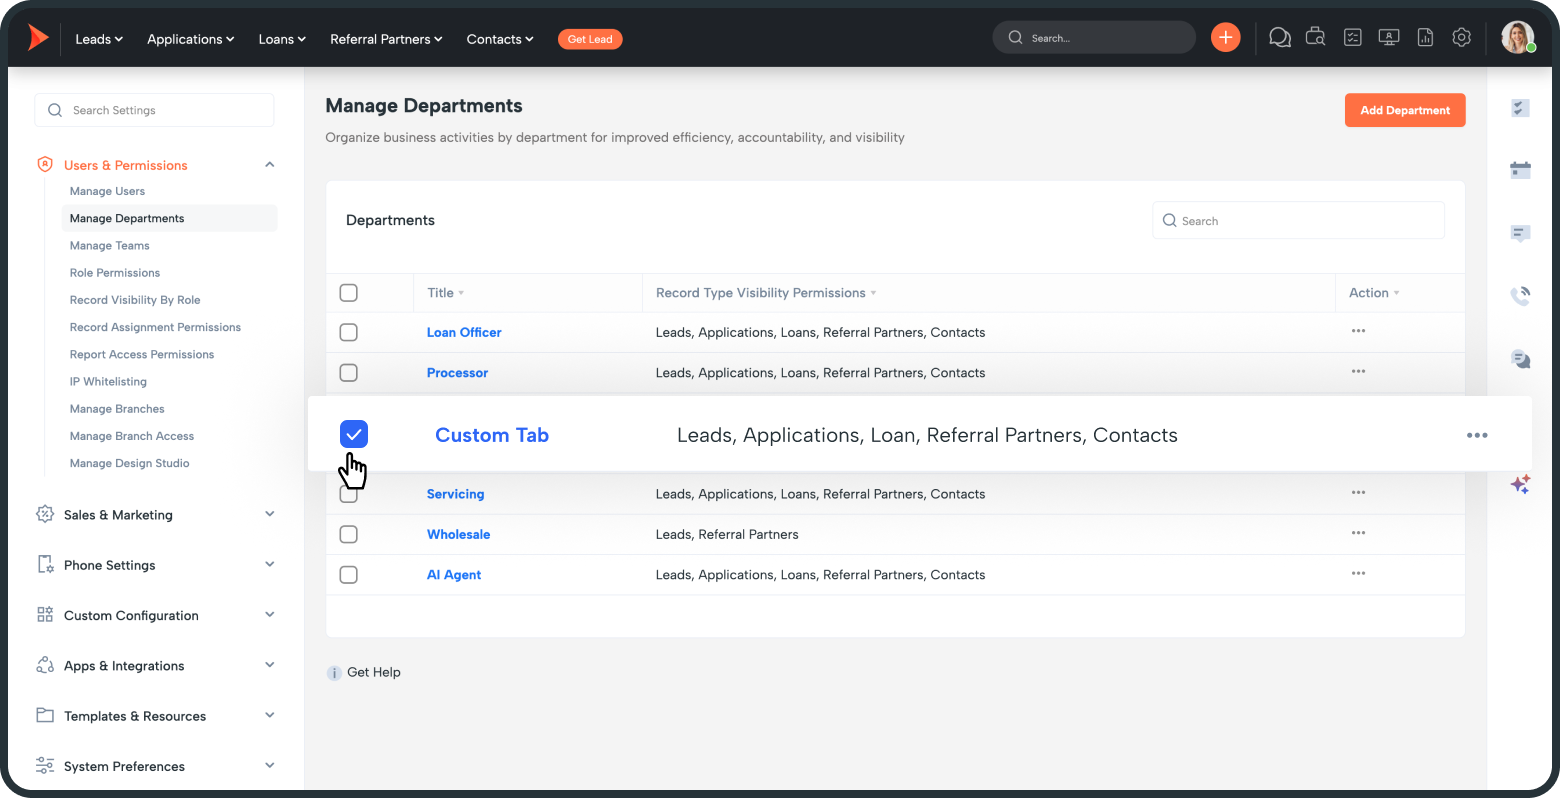Screen dimensions: 1560x798
Task: Open action menu for Wholesale row
Action: click(x=1358, y=533)
